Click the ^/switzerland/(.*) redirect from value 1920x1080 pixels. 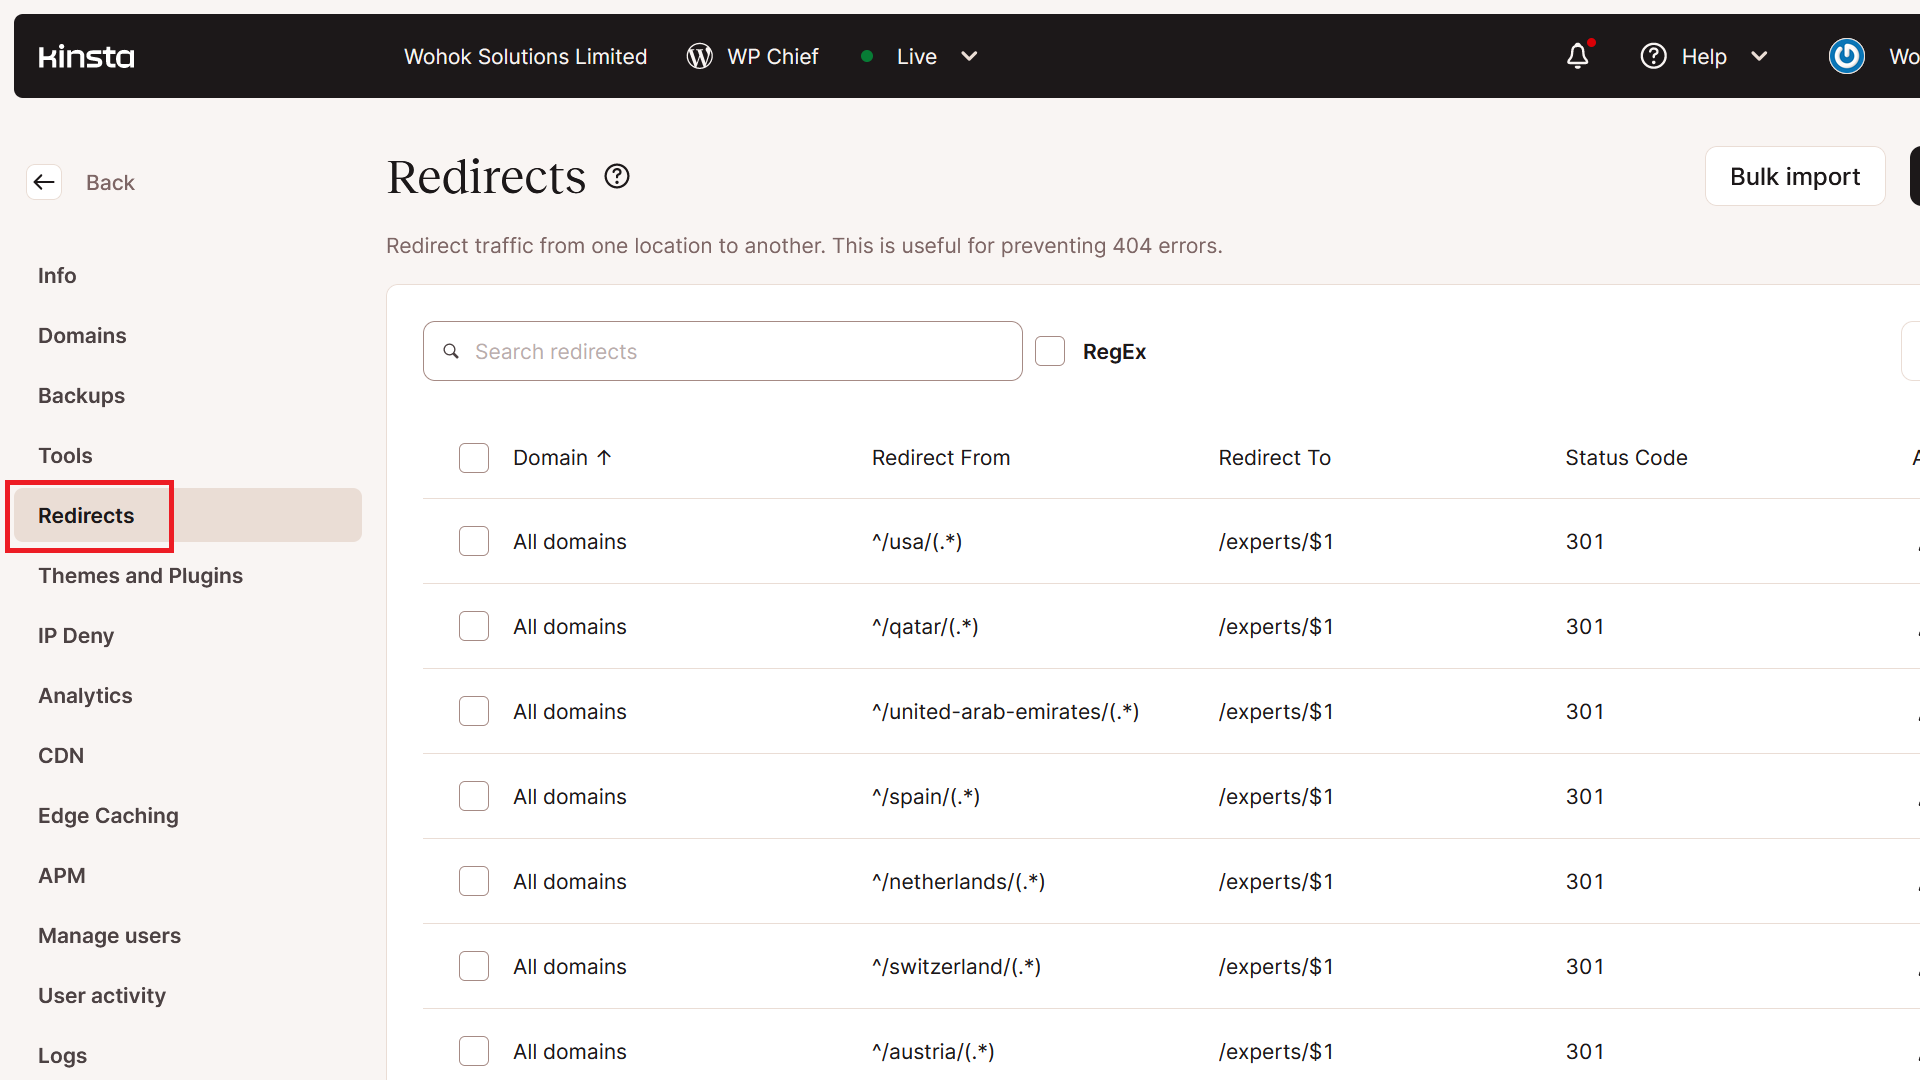coord(956,966)
